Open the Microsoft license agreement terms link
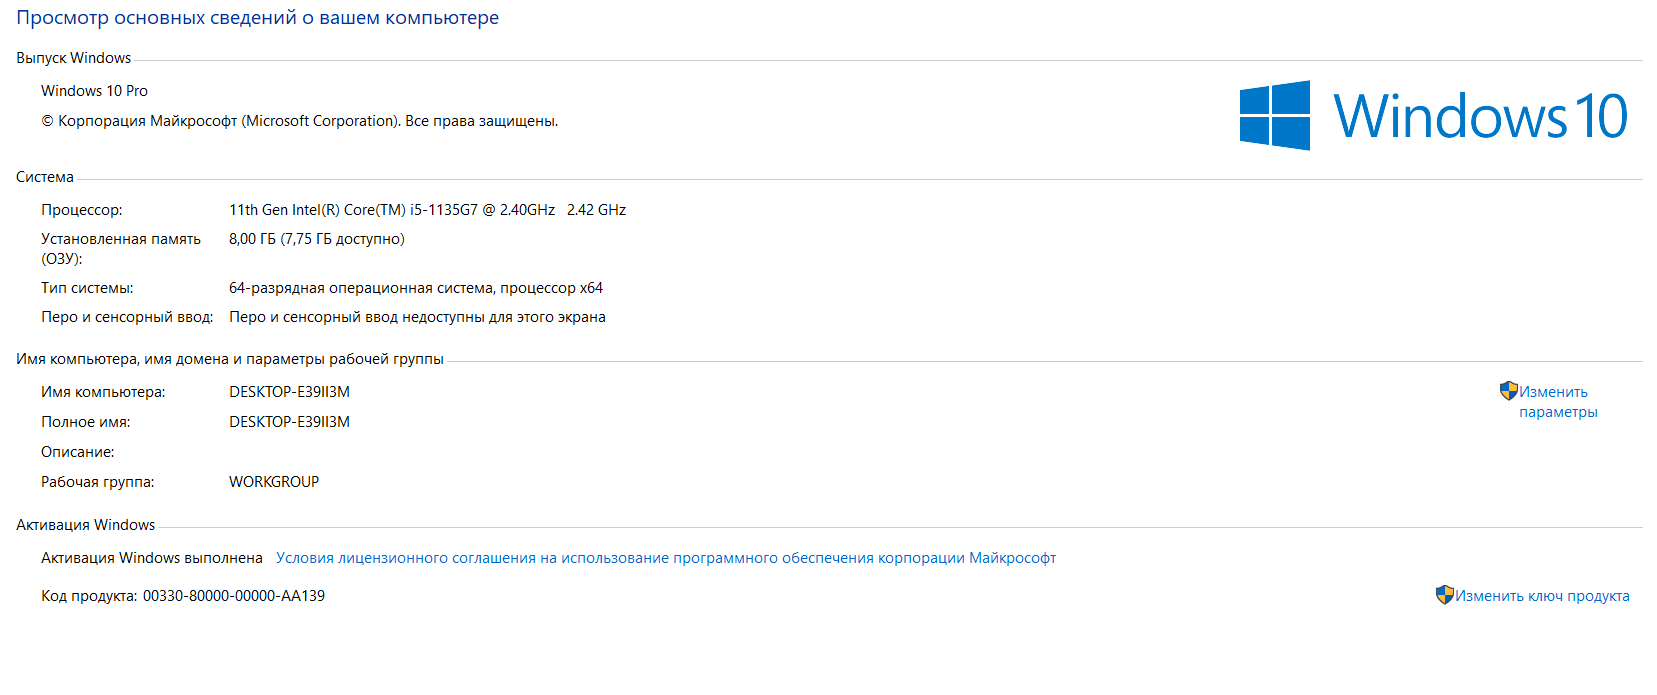The image size is (1657, 695). click(666, 558)
